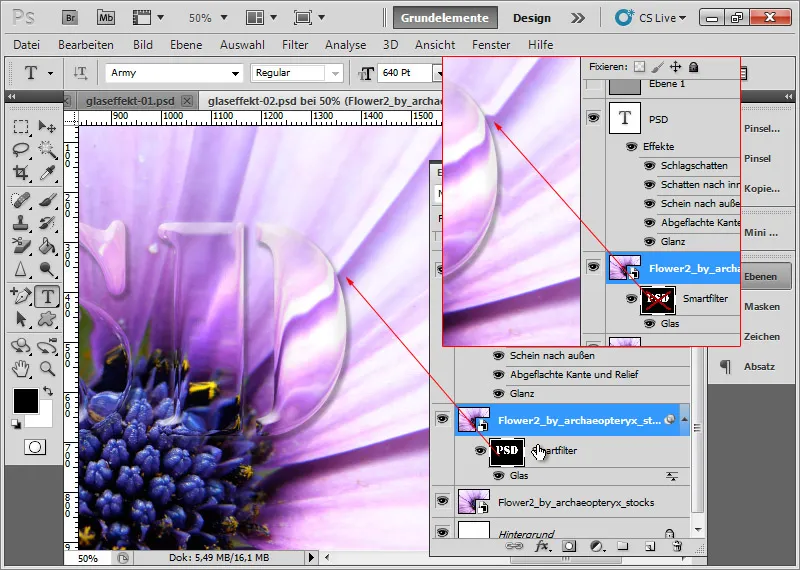The width and height of the screenshot is (800, 570).
Task: Hide the Glas smart filter
Action: coord(498,476)
